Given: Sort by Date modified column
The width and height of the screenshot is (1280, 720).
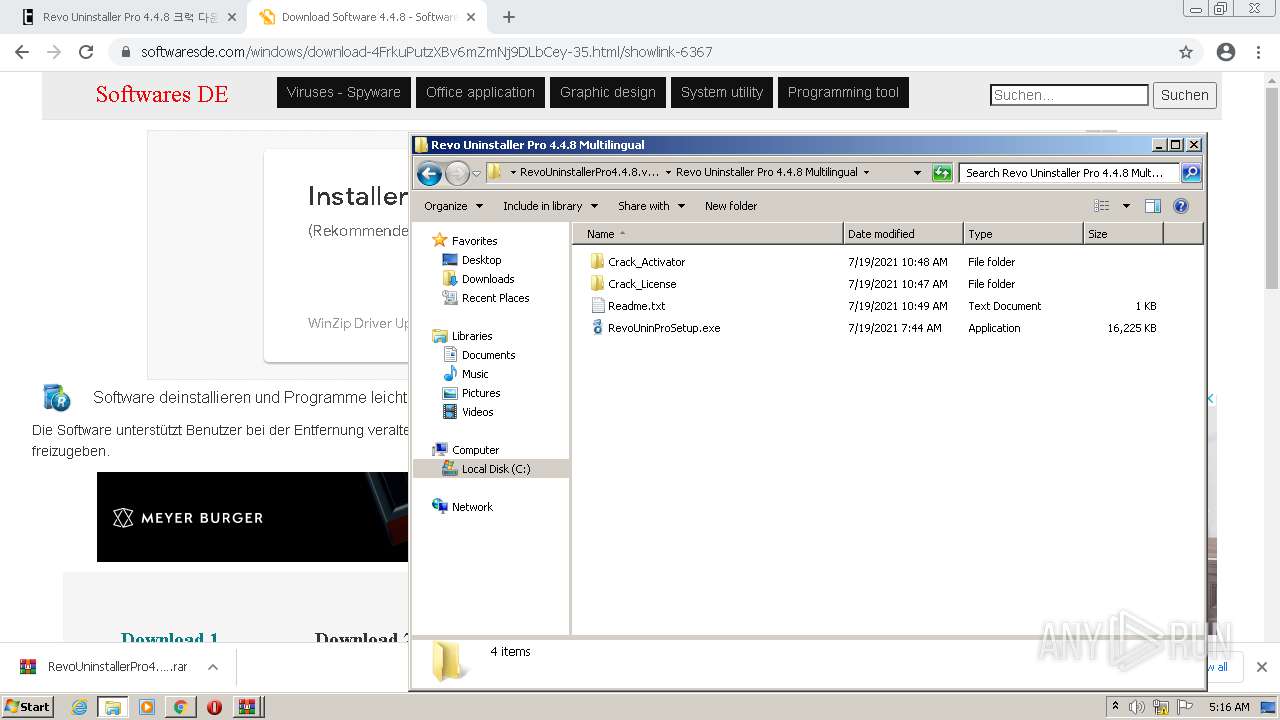Looking at the screenshot, I should click(x=903, y=234).
